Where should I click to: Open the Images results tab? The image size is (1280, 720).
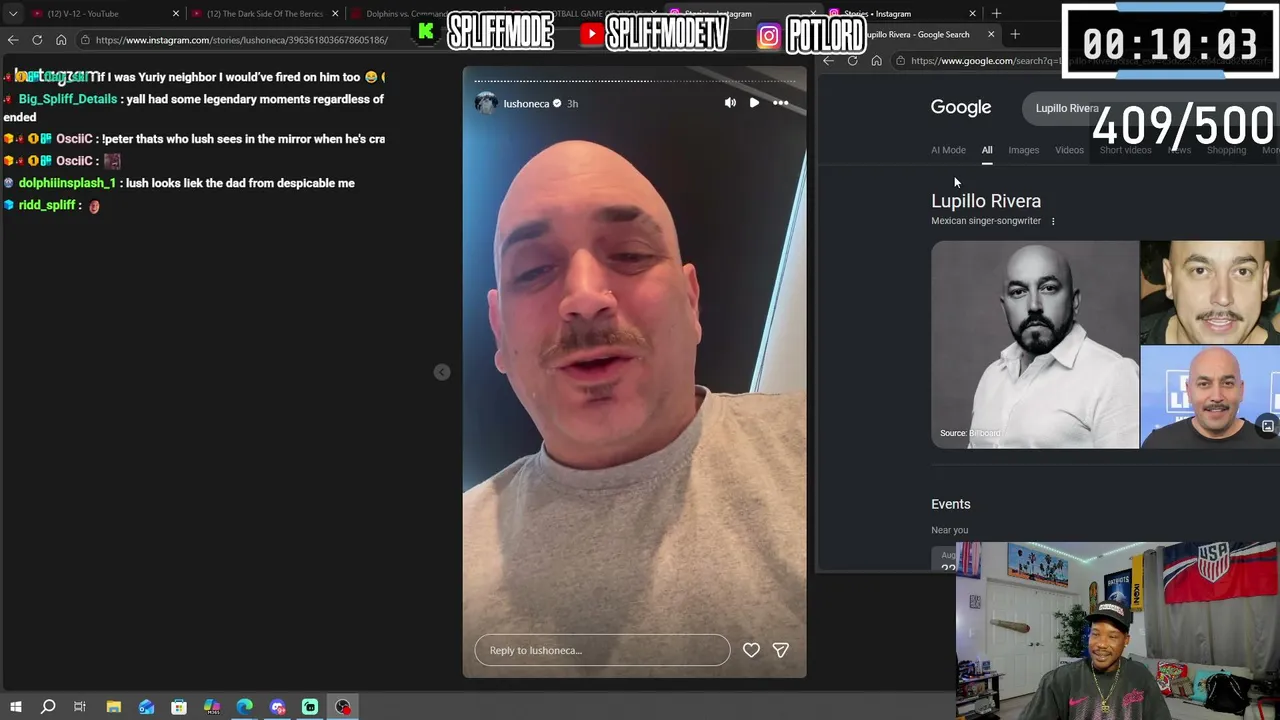click(x=1023, y=150)
